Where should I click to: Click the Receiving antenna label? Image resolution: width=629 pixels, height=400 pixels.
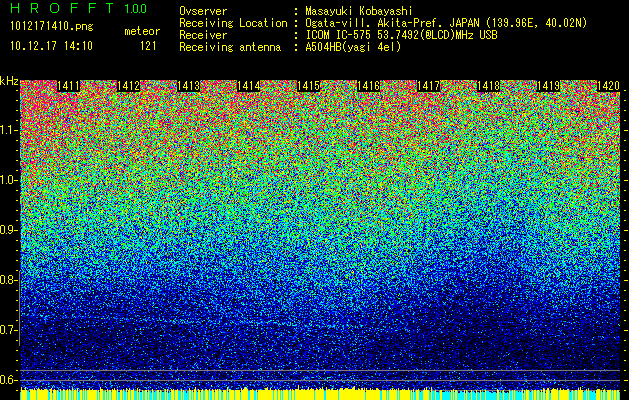coord(230,47)
